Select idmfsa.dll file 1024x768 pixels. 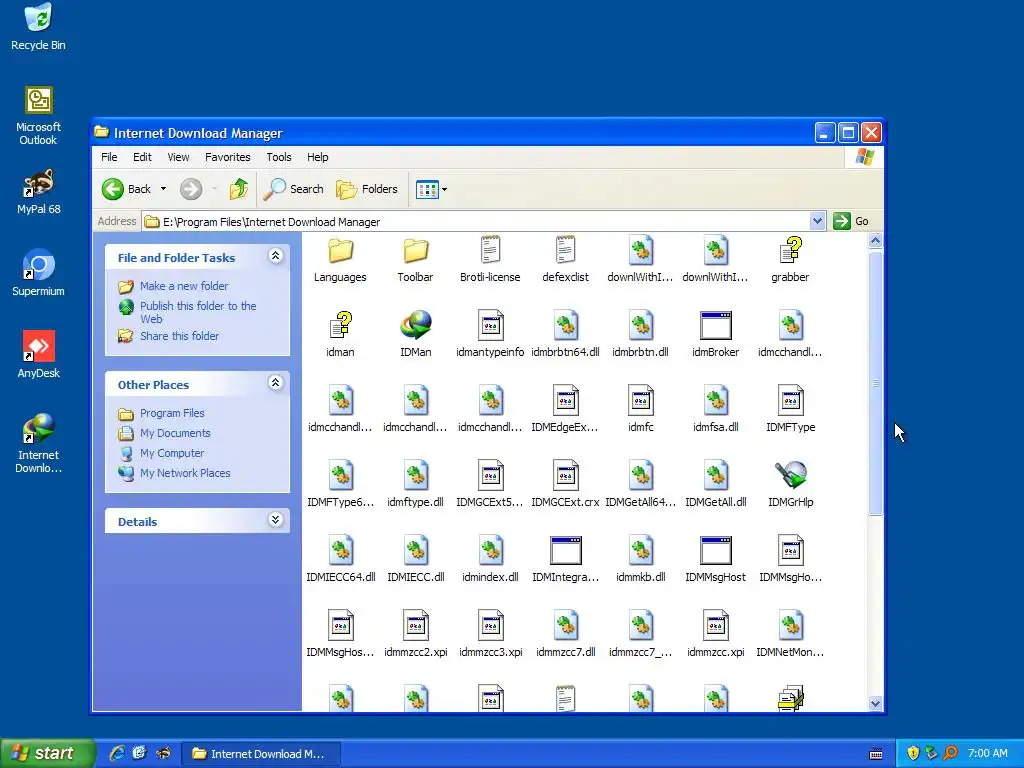[x=716, y=410]
